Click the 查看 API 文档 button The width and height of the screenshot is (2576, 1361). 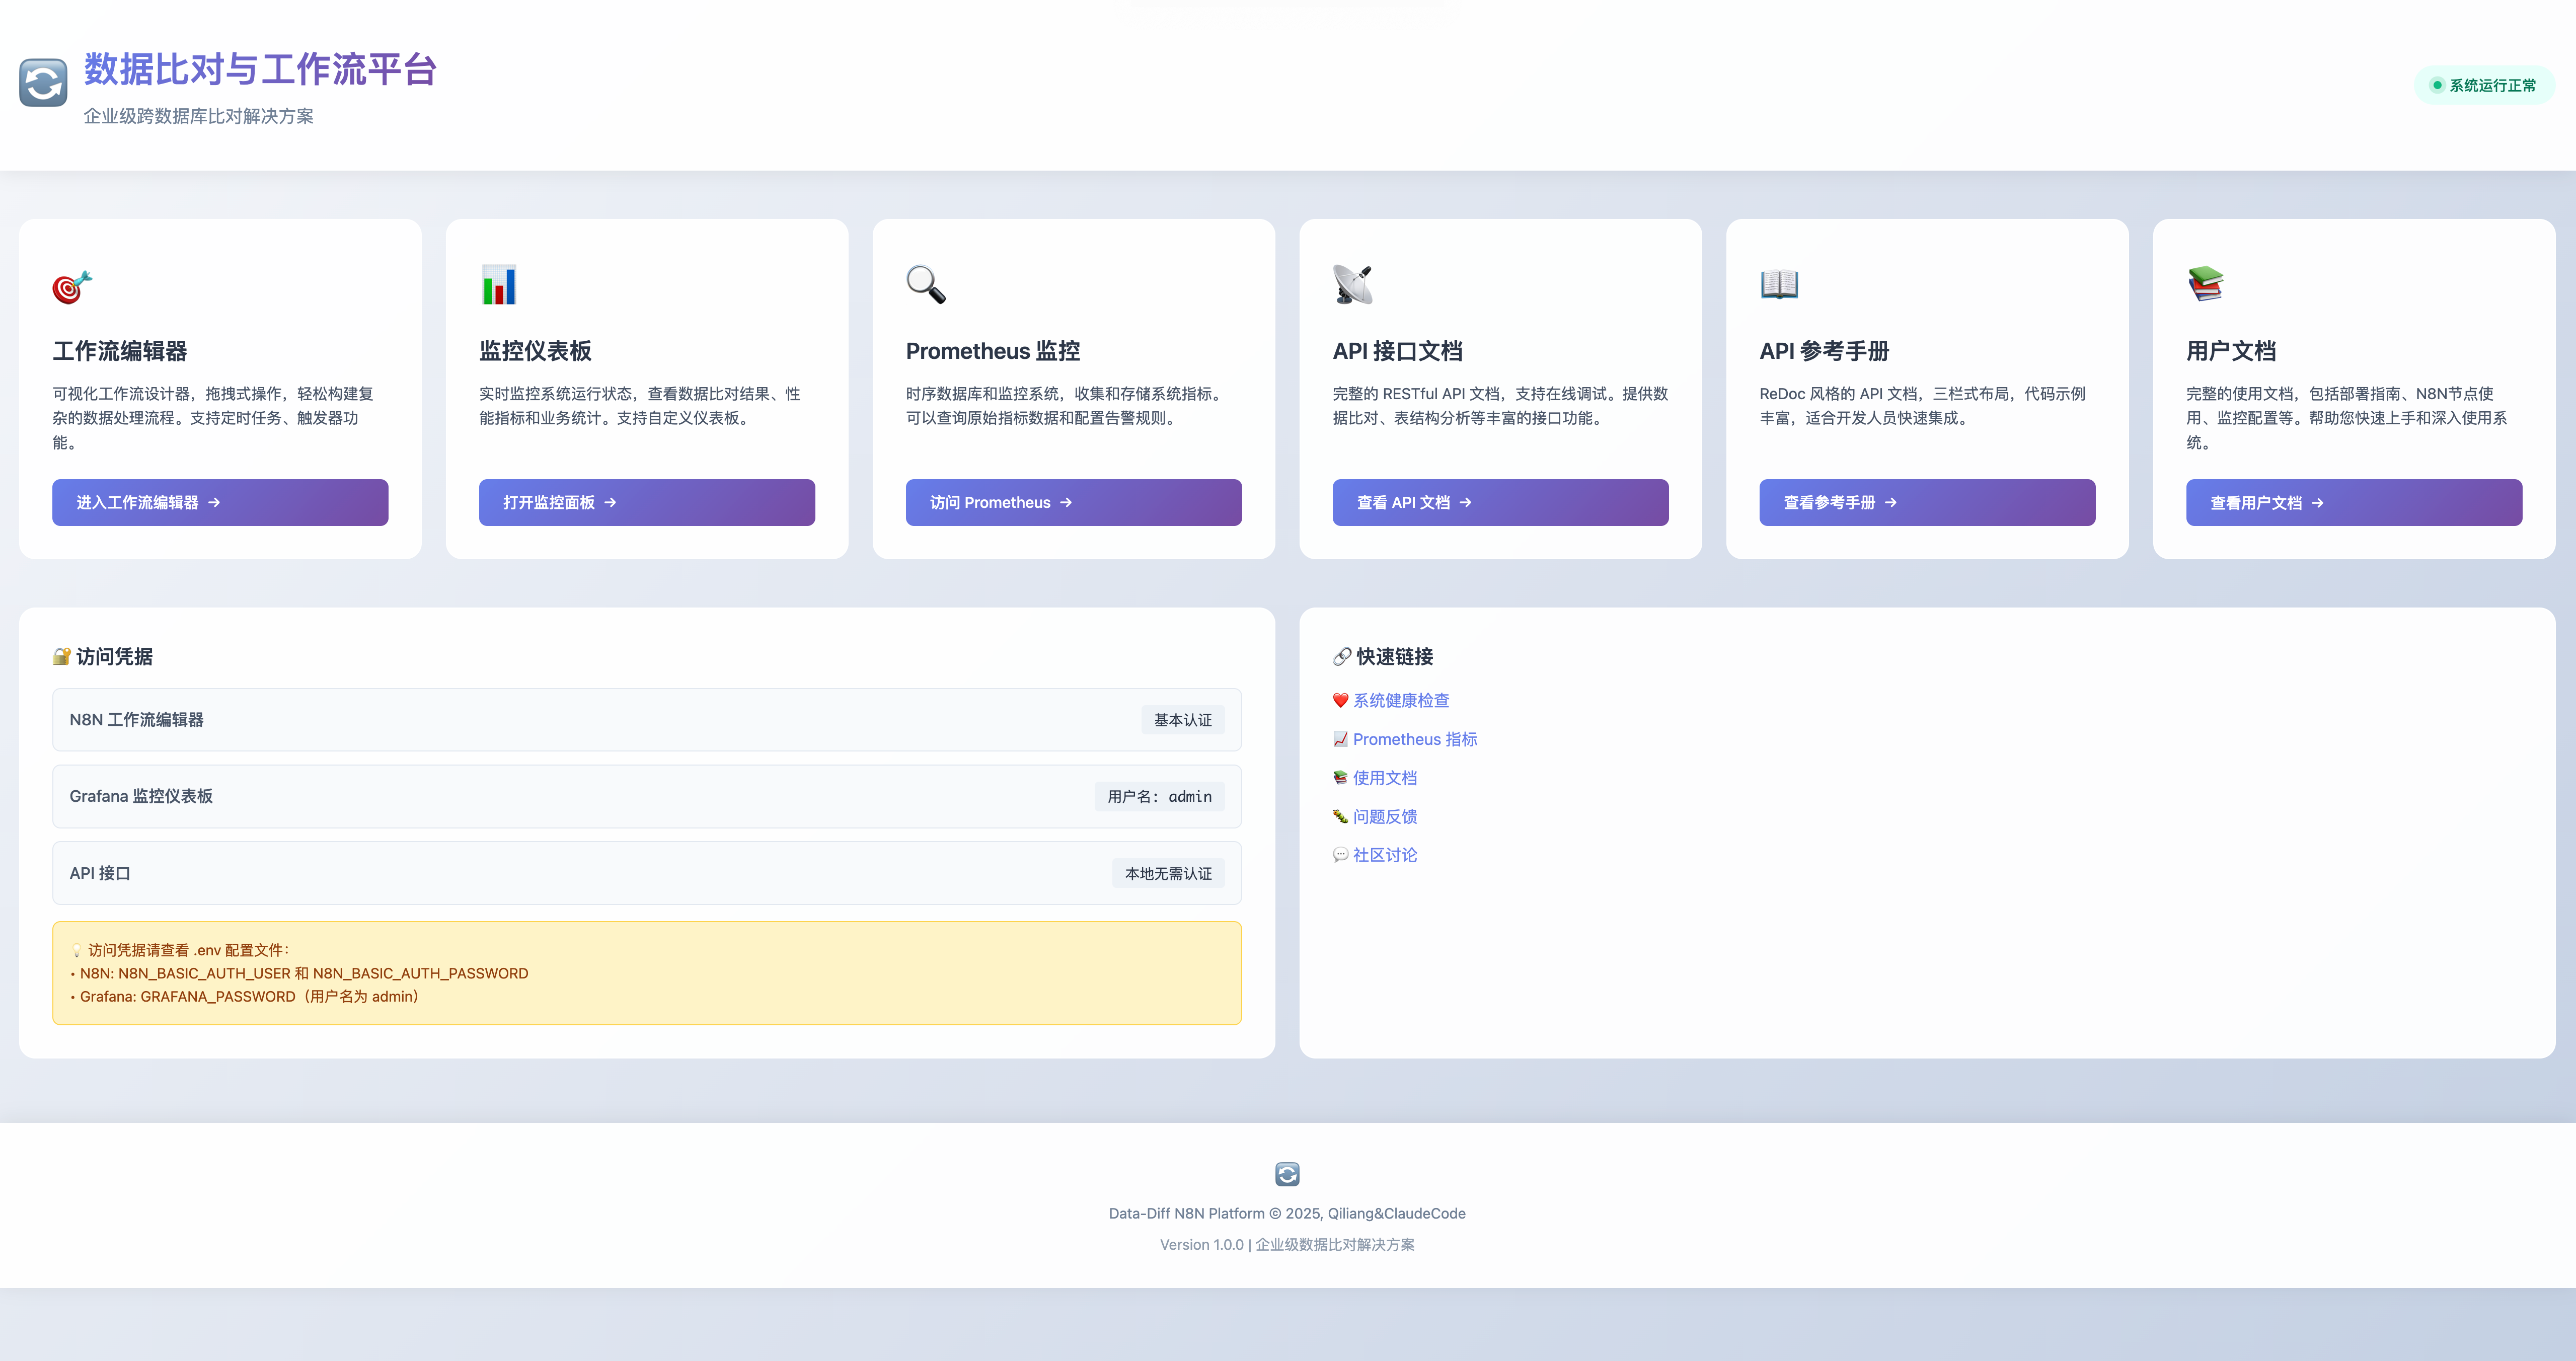pos(1500,503)
